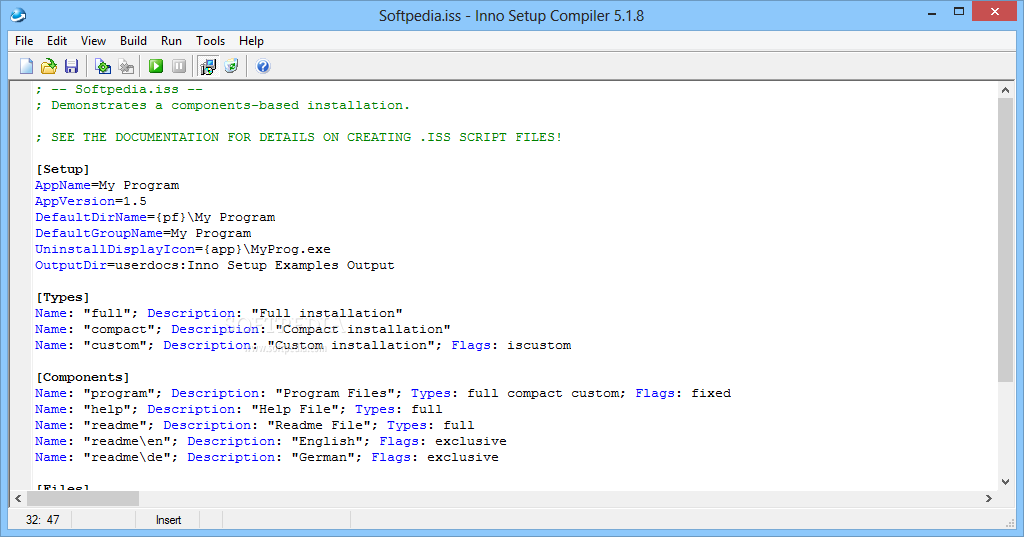Click the AppVersion=1.5 line

coord(91,201)
